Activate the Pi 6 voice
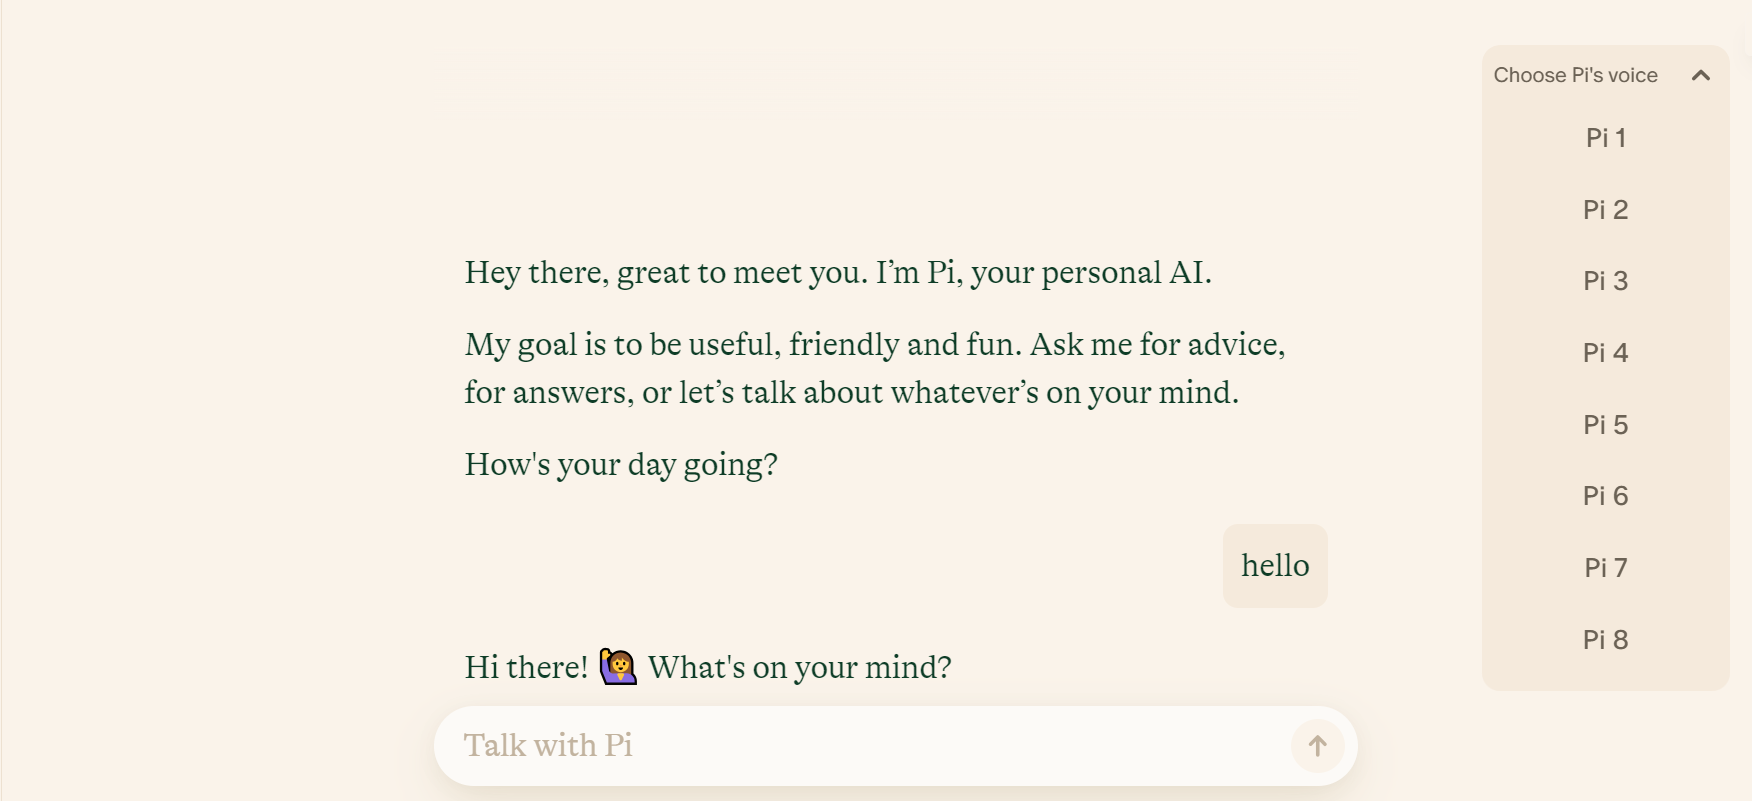The height and width of the screenshot is (801, 1752). coord(1605,495)
